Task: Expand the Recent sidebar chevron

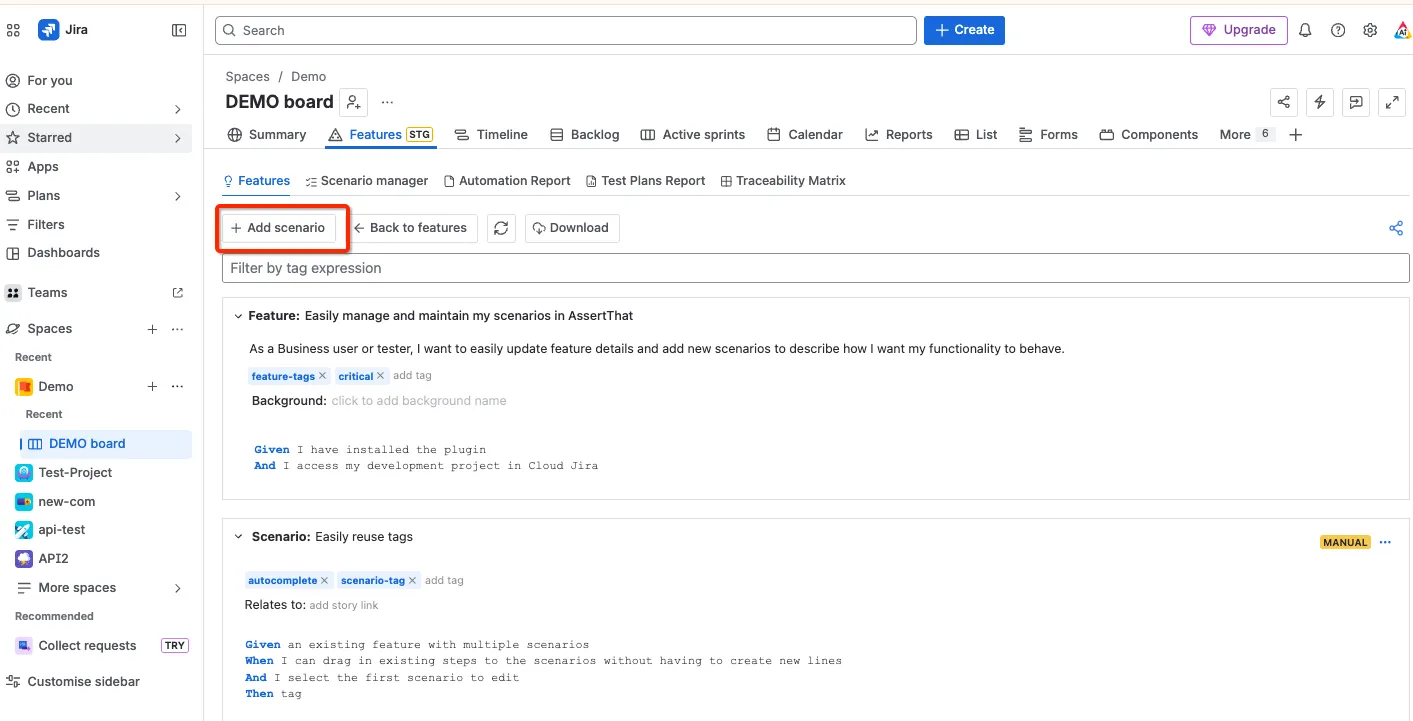Action: click(178, 109)
